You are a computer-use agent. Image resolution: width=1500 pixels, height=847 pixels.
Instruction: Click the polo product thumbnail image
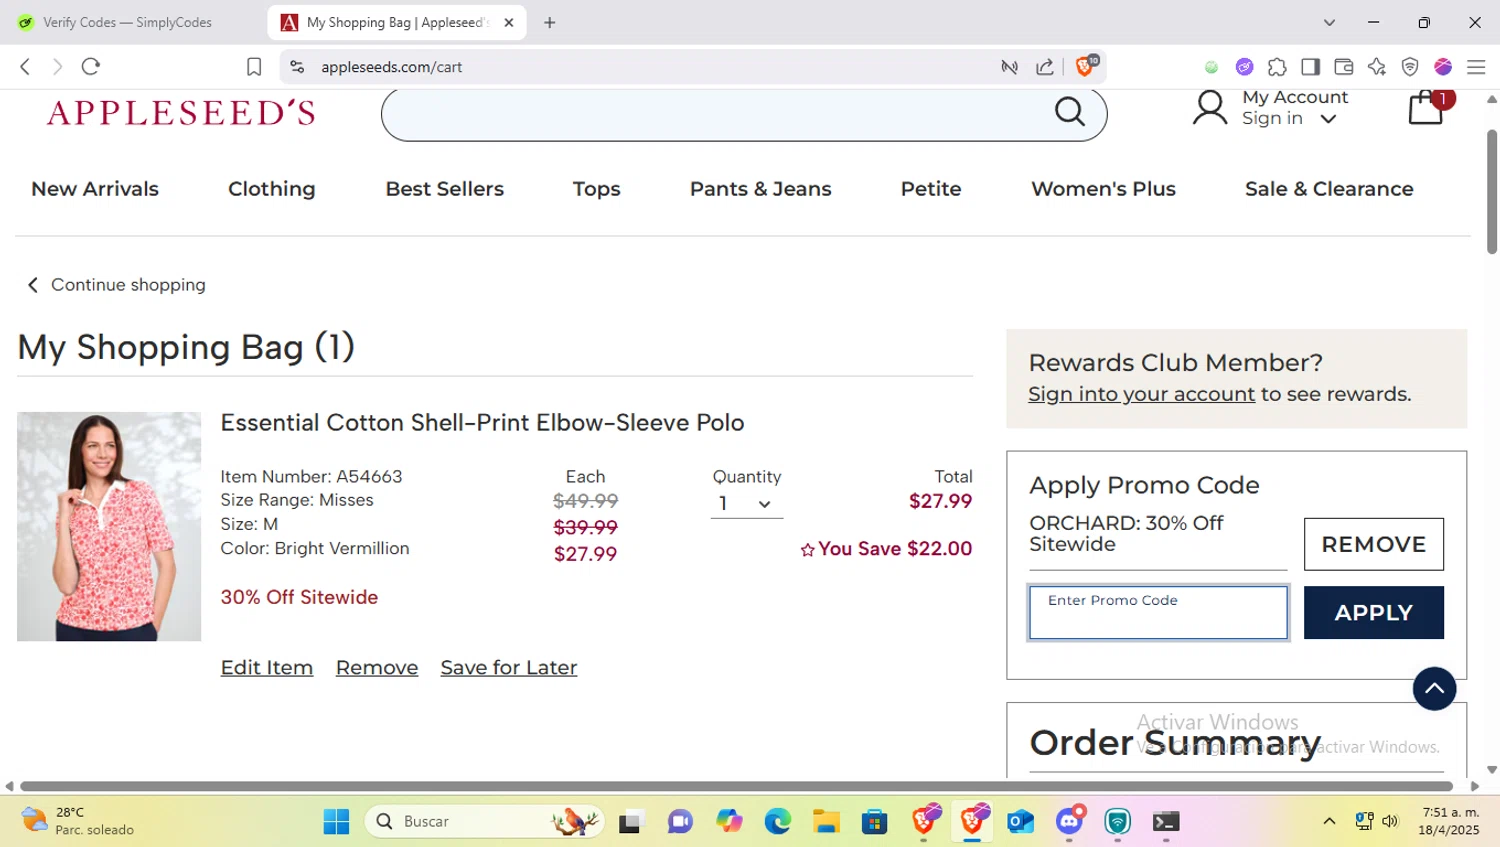[x=109, y=526]
